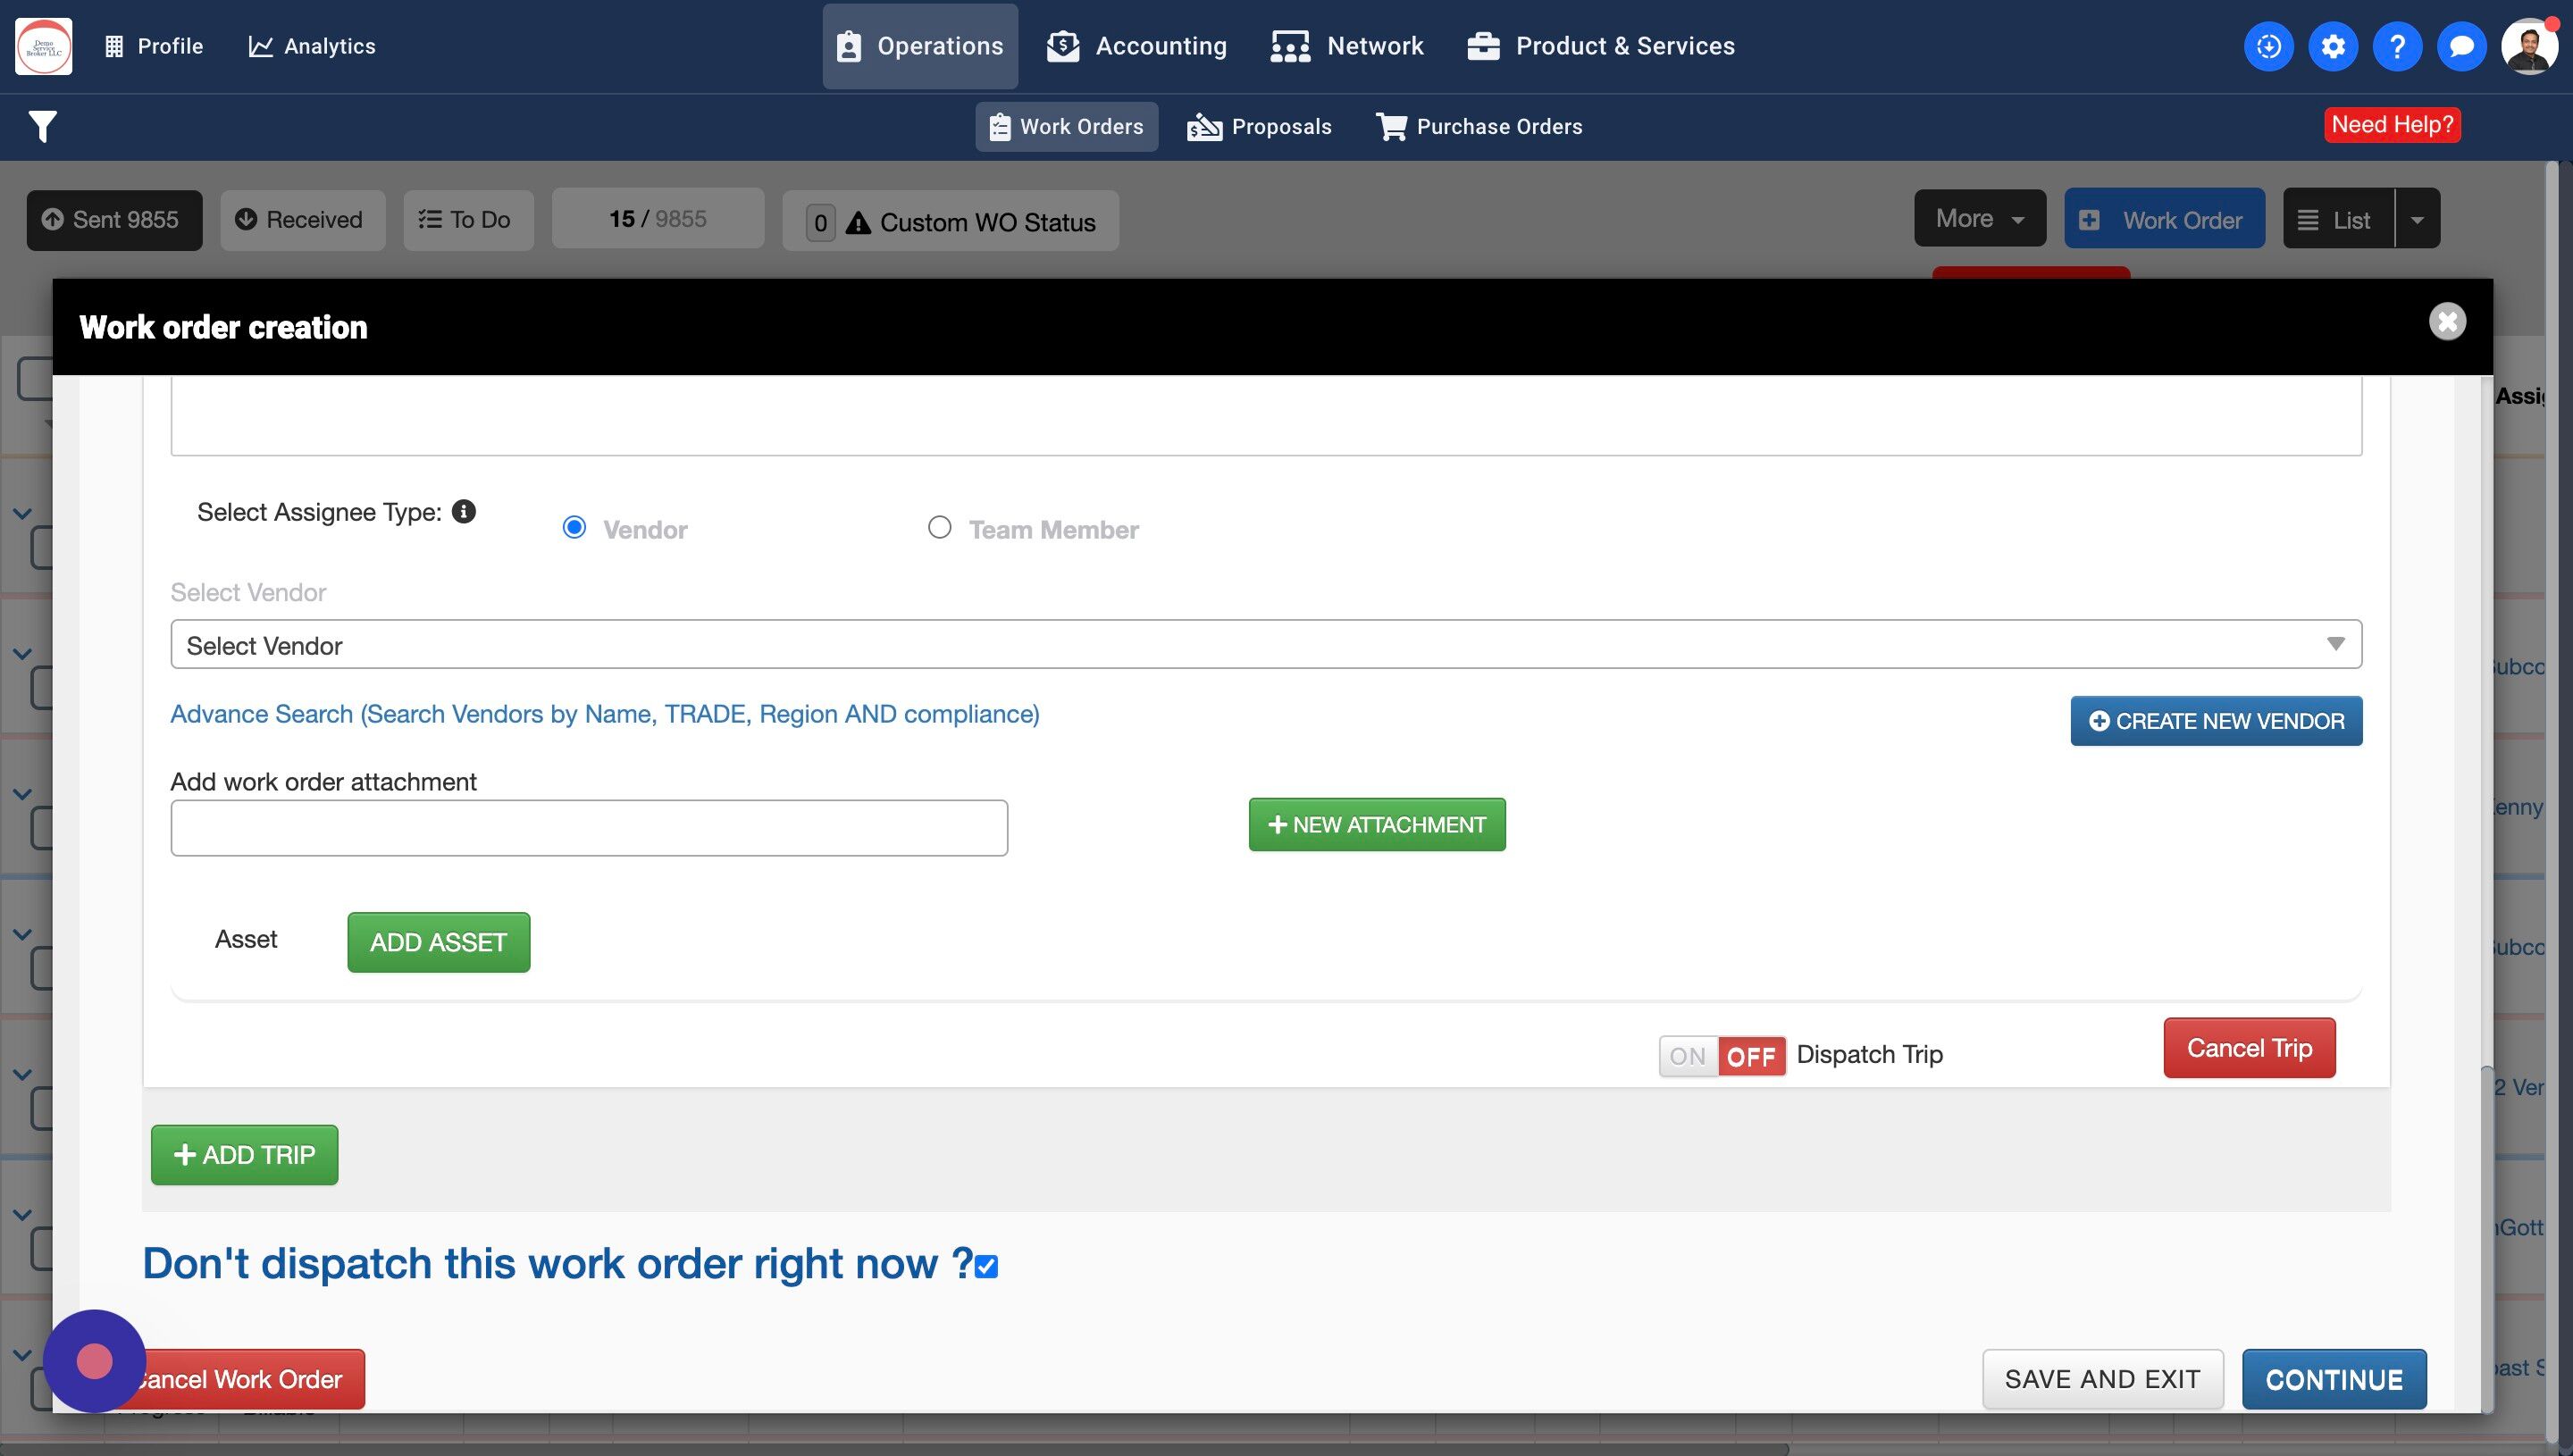Open the chat messages icon
Image resolution: width=2573 pixels, height=1456 pixels.
2461,46
